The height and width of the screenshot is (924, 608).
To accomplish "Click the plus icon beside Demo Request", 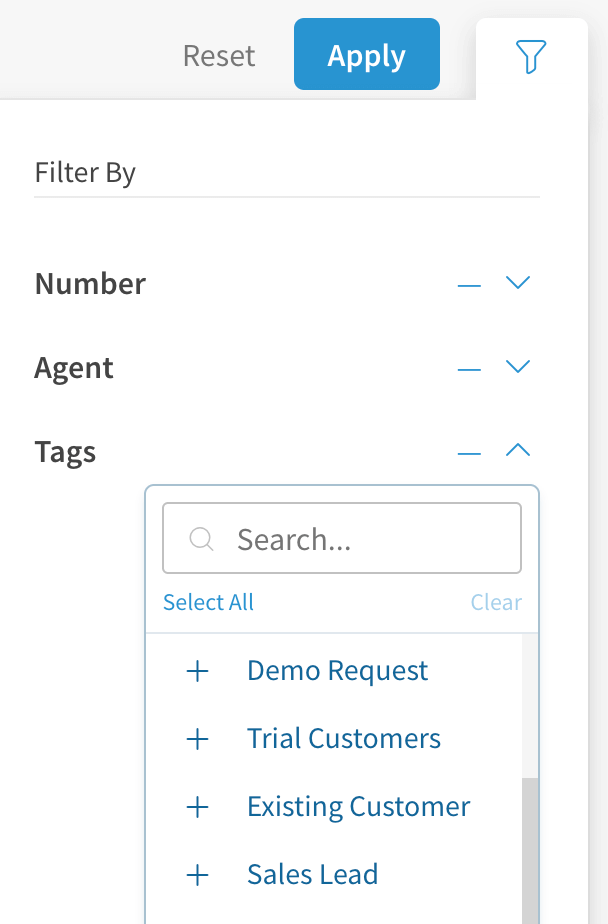I will click(198, 671).
